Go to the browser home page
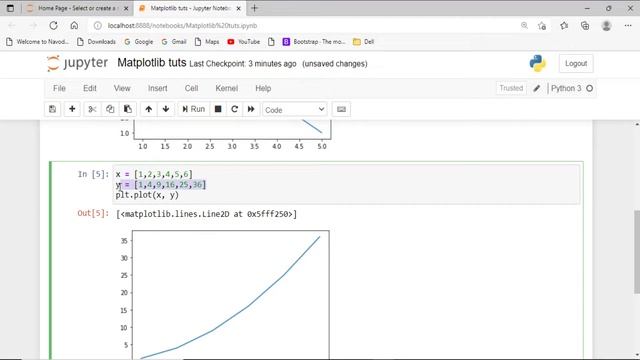The height and width of the screenshot is (360, 640). pyautogui.click(x=74, y=26)
